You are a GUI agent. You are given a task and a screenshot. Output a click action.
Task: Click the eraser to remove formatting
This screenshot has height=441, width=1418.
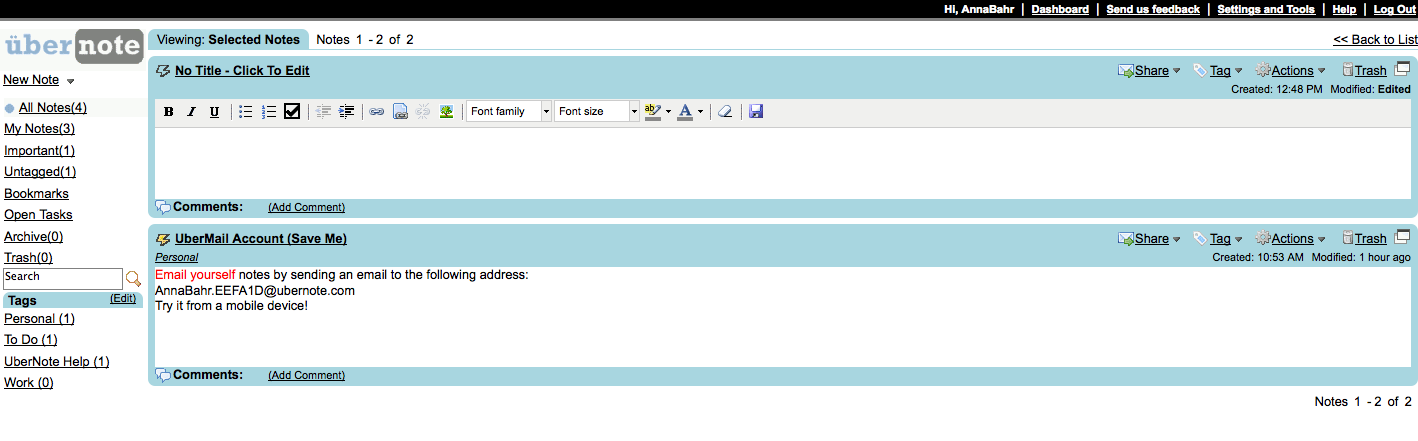coord(725,112)
